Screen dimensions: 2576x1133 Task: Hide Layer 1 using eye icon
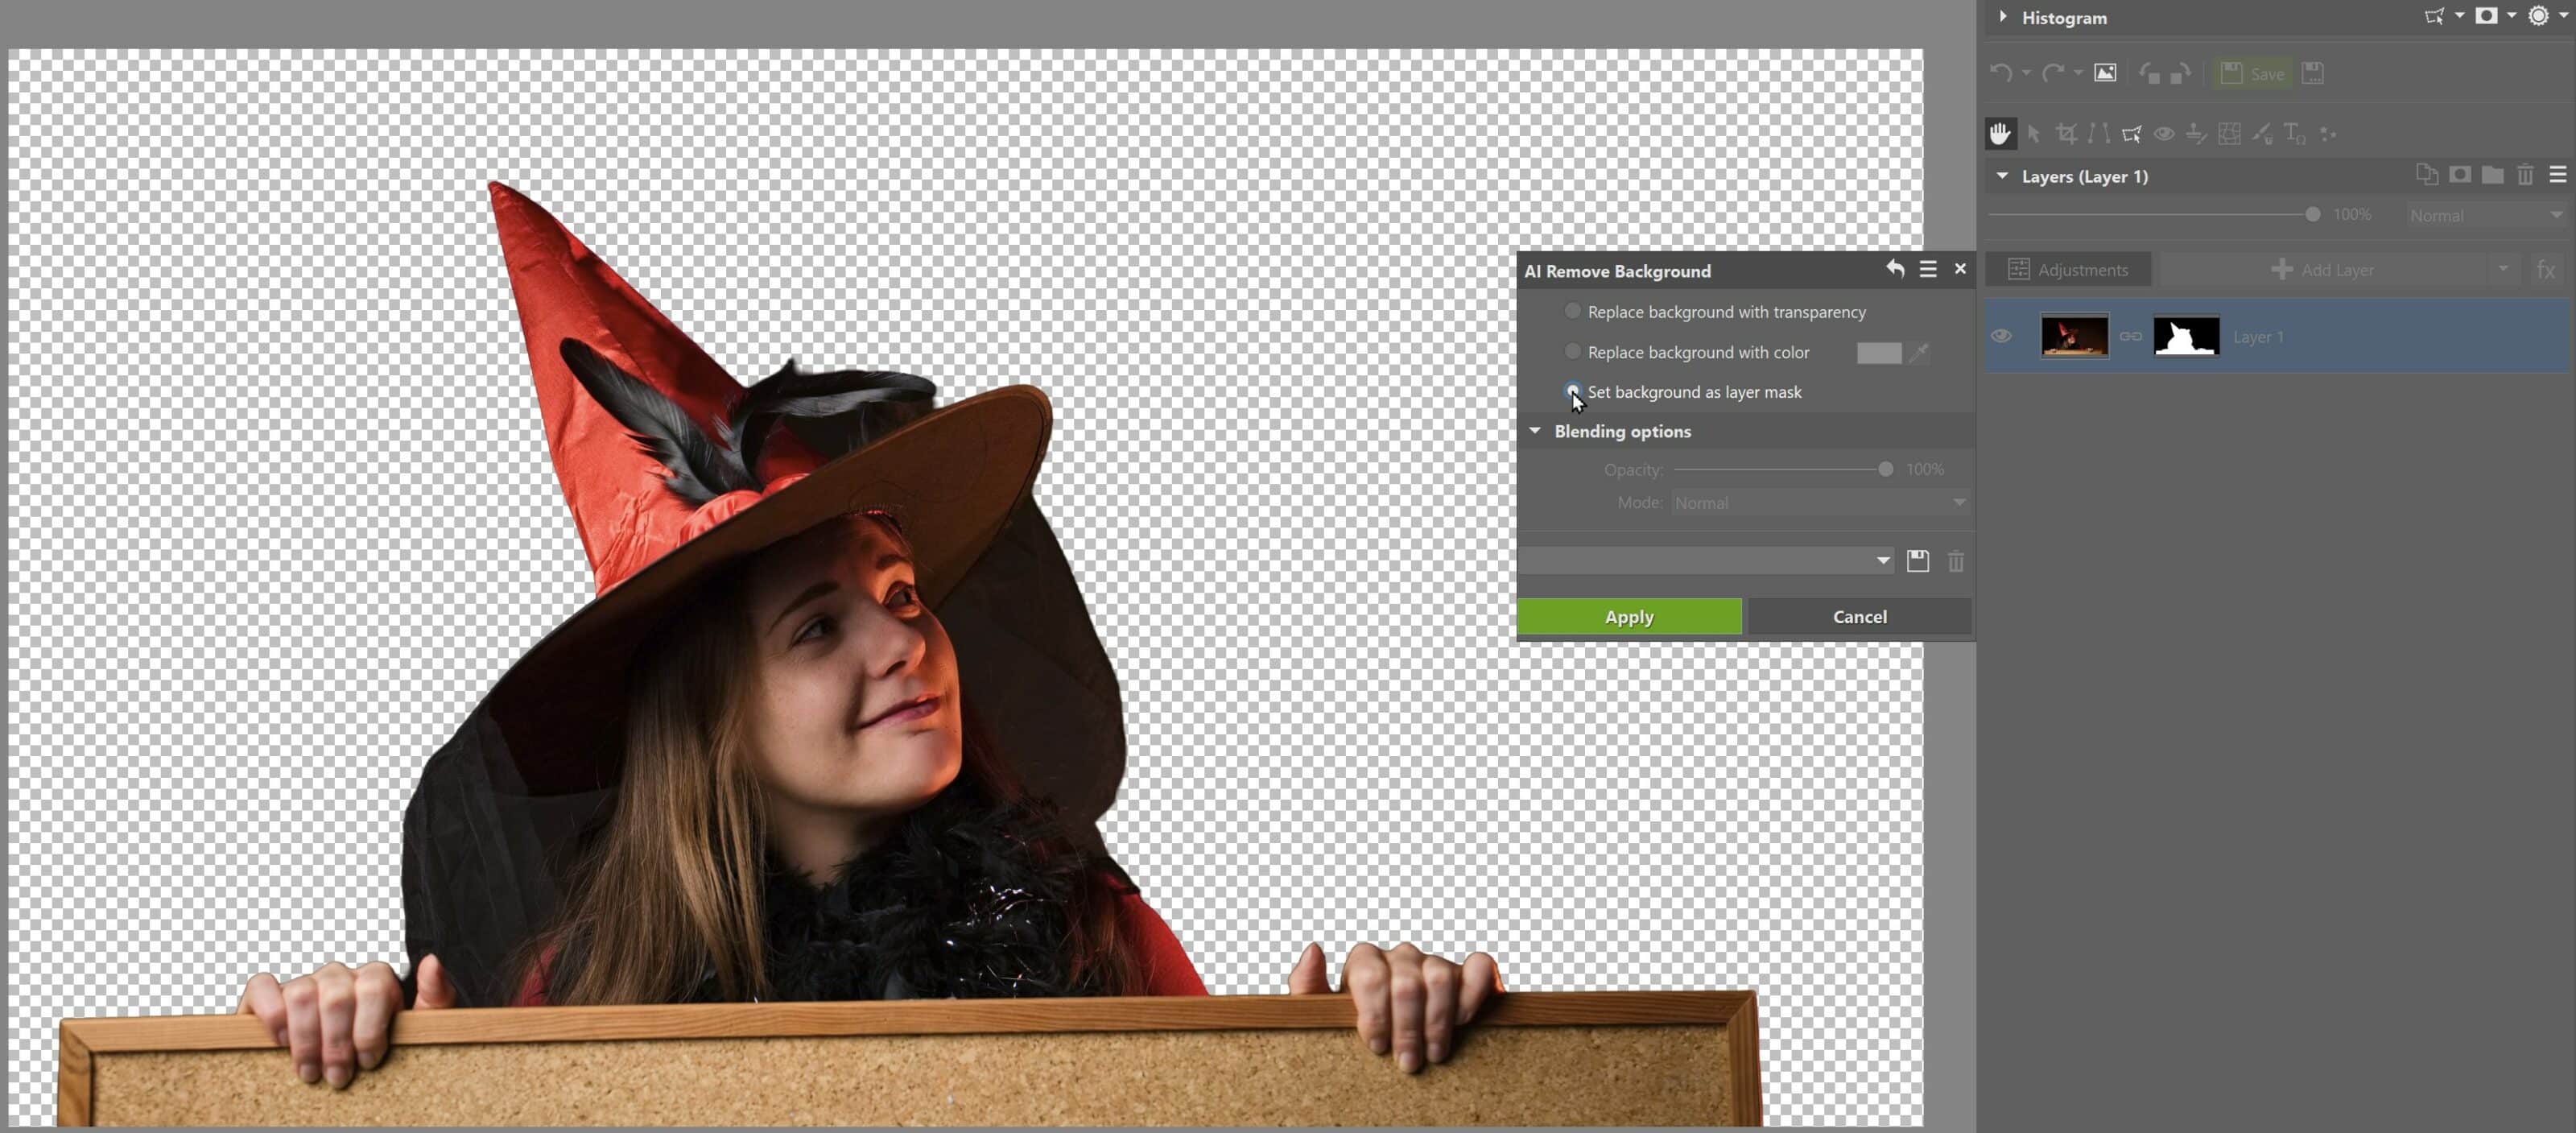[x=2001, y=336]
